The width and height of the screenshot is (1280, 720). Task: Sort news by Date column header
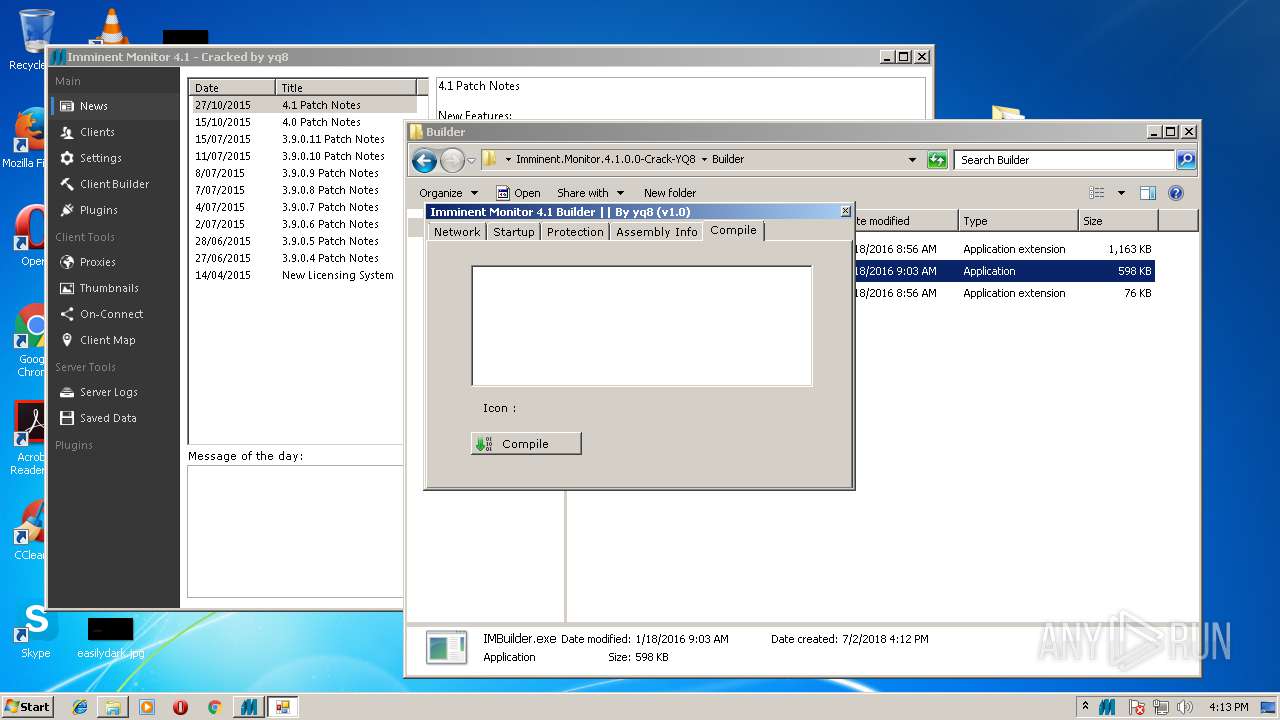coord(232,88)
